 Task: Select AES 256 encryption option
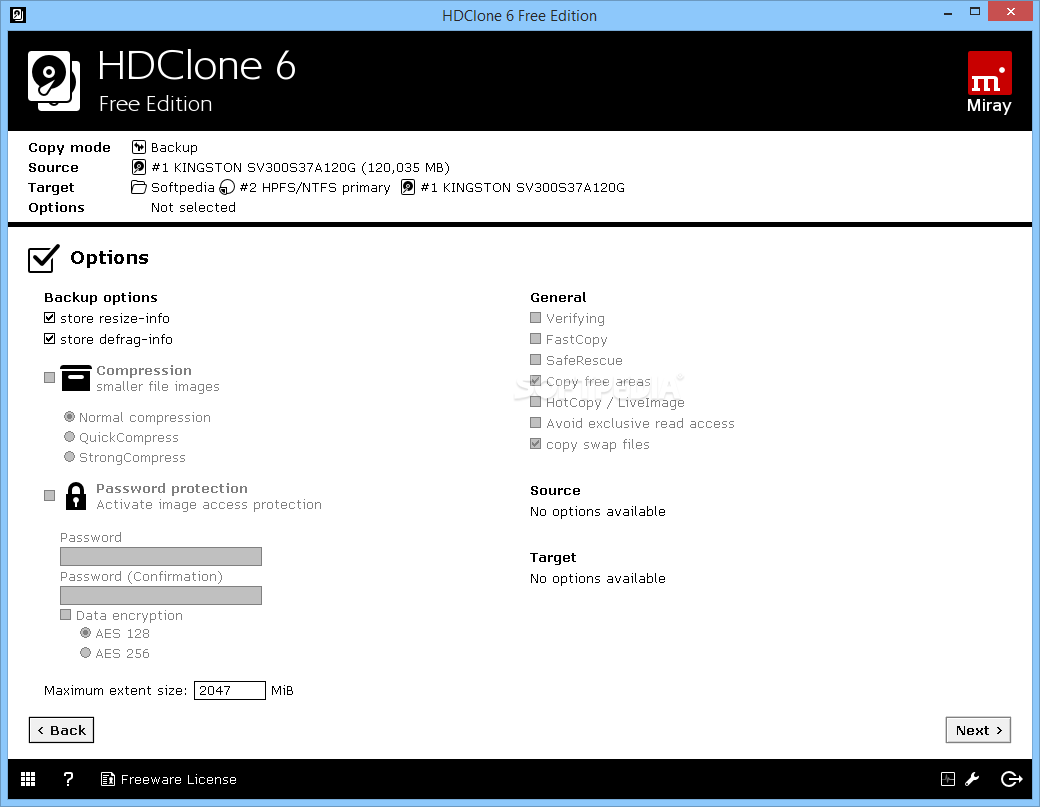coord(85,652)
